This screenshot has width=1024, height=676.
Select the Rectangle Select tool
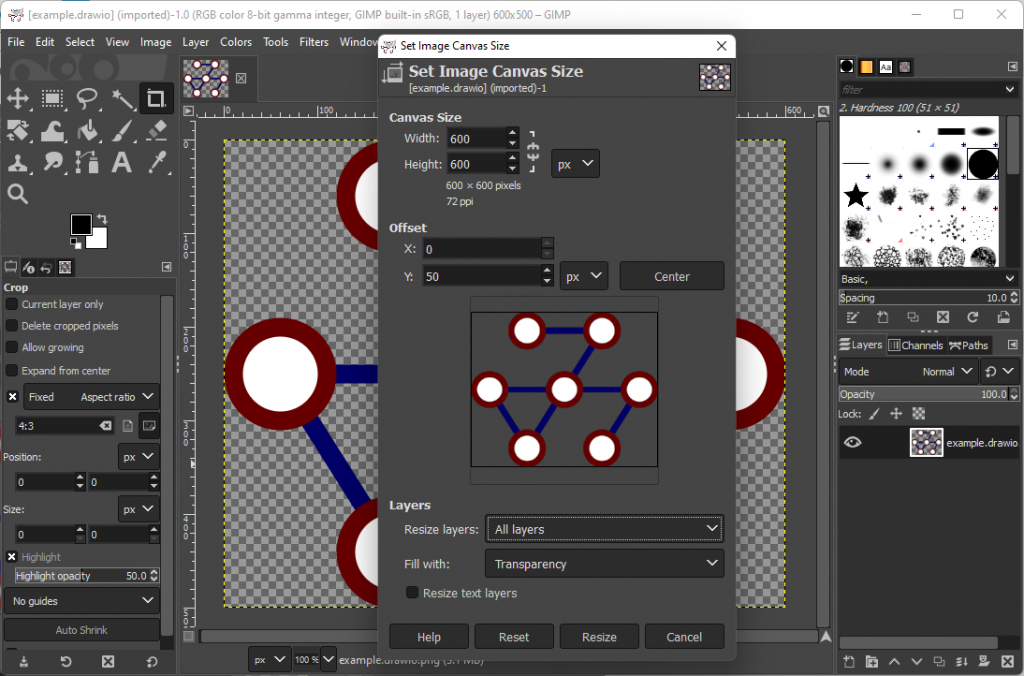pos(52,99)
